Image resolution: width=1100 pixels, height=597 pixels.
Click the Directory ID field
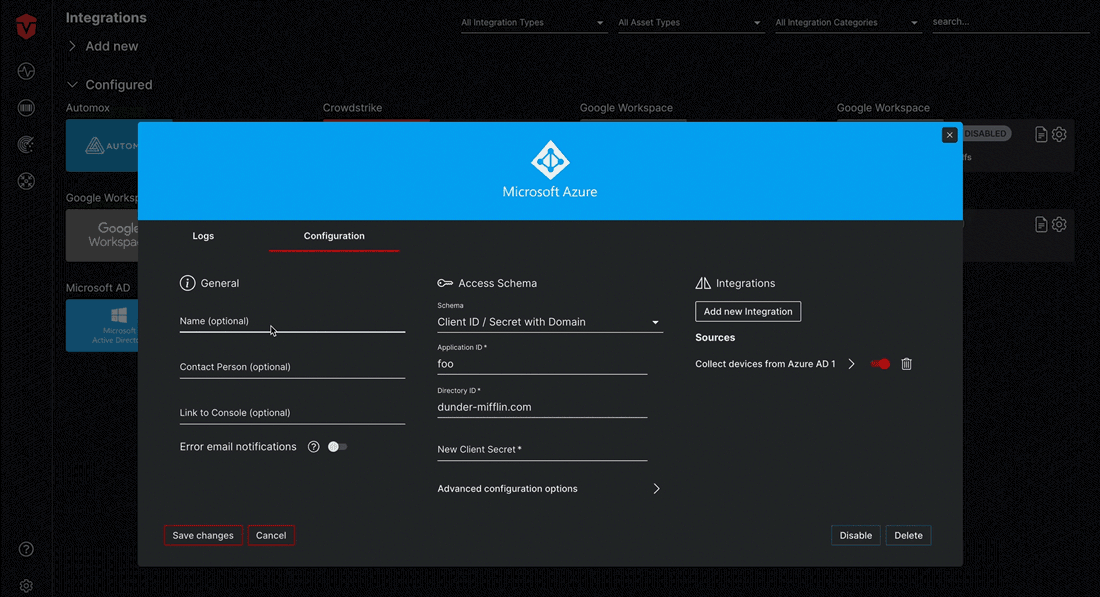(542, 407)
